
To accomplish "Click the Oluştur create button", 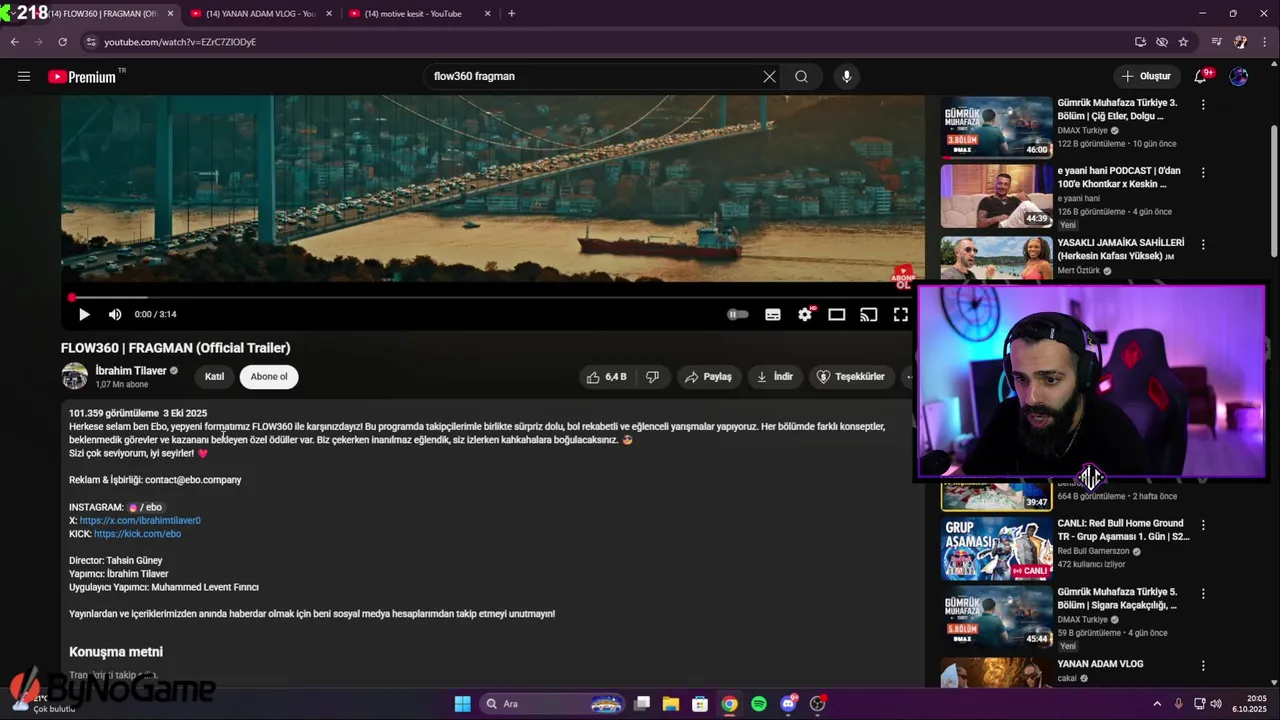I will coord(1146,76).
